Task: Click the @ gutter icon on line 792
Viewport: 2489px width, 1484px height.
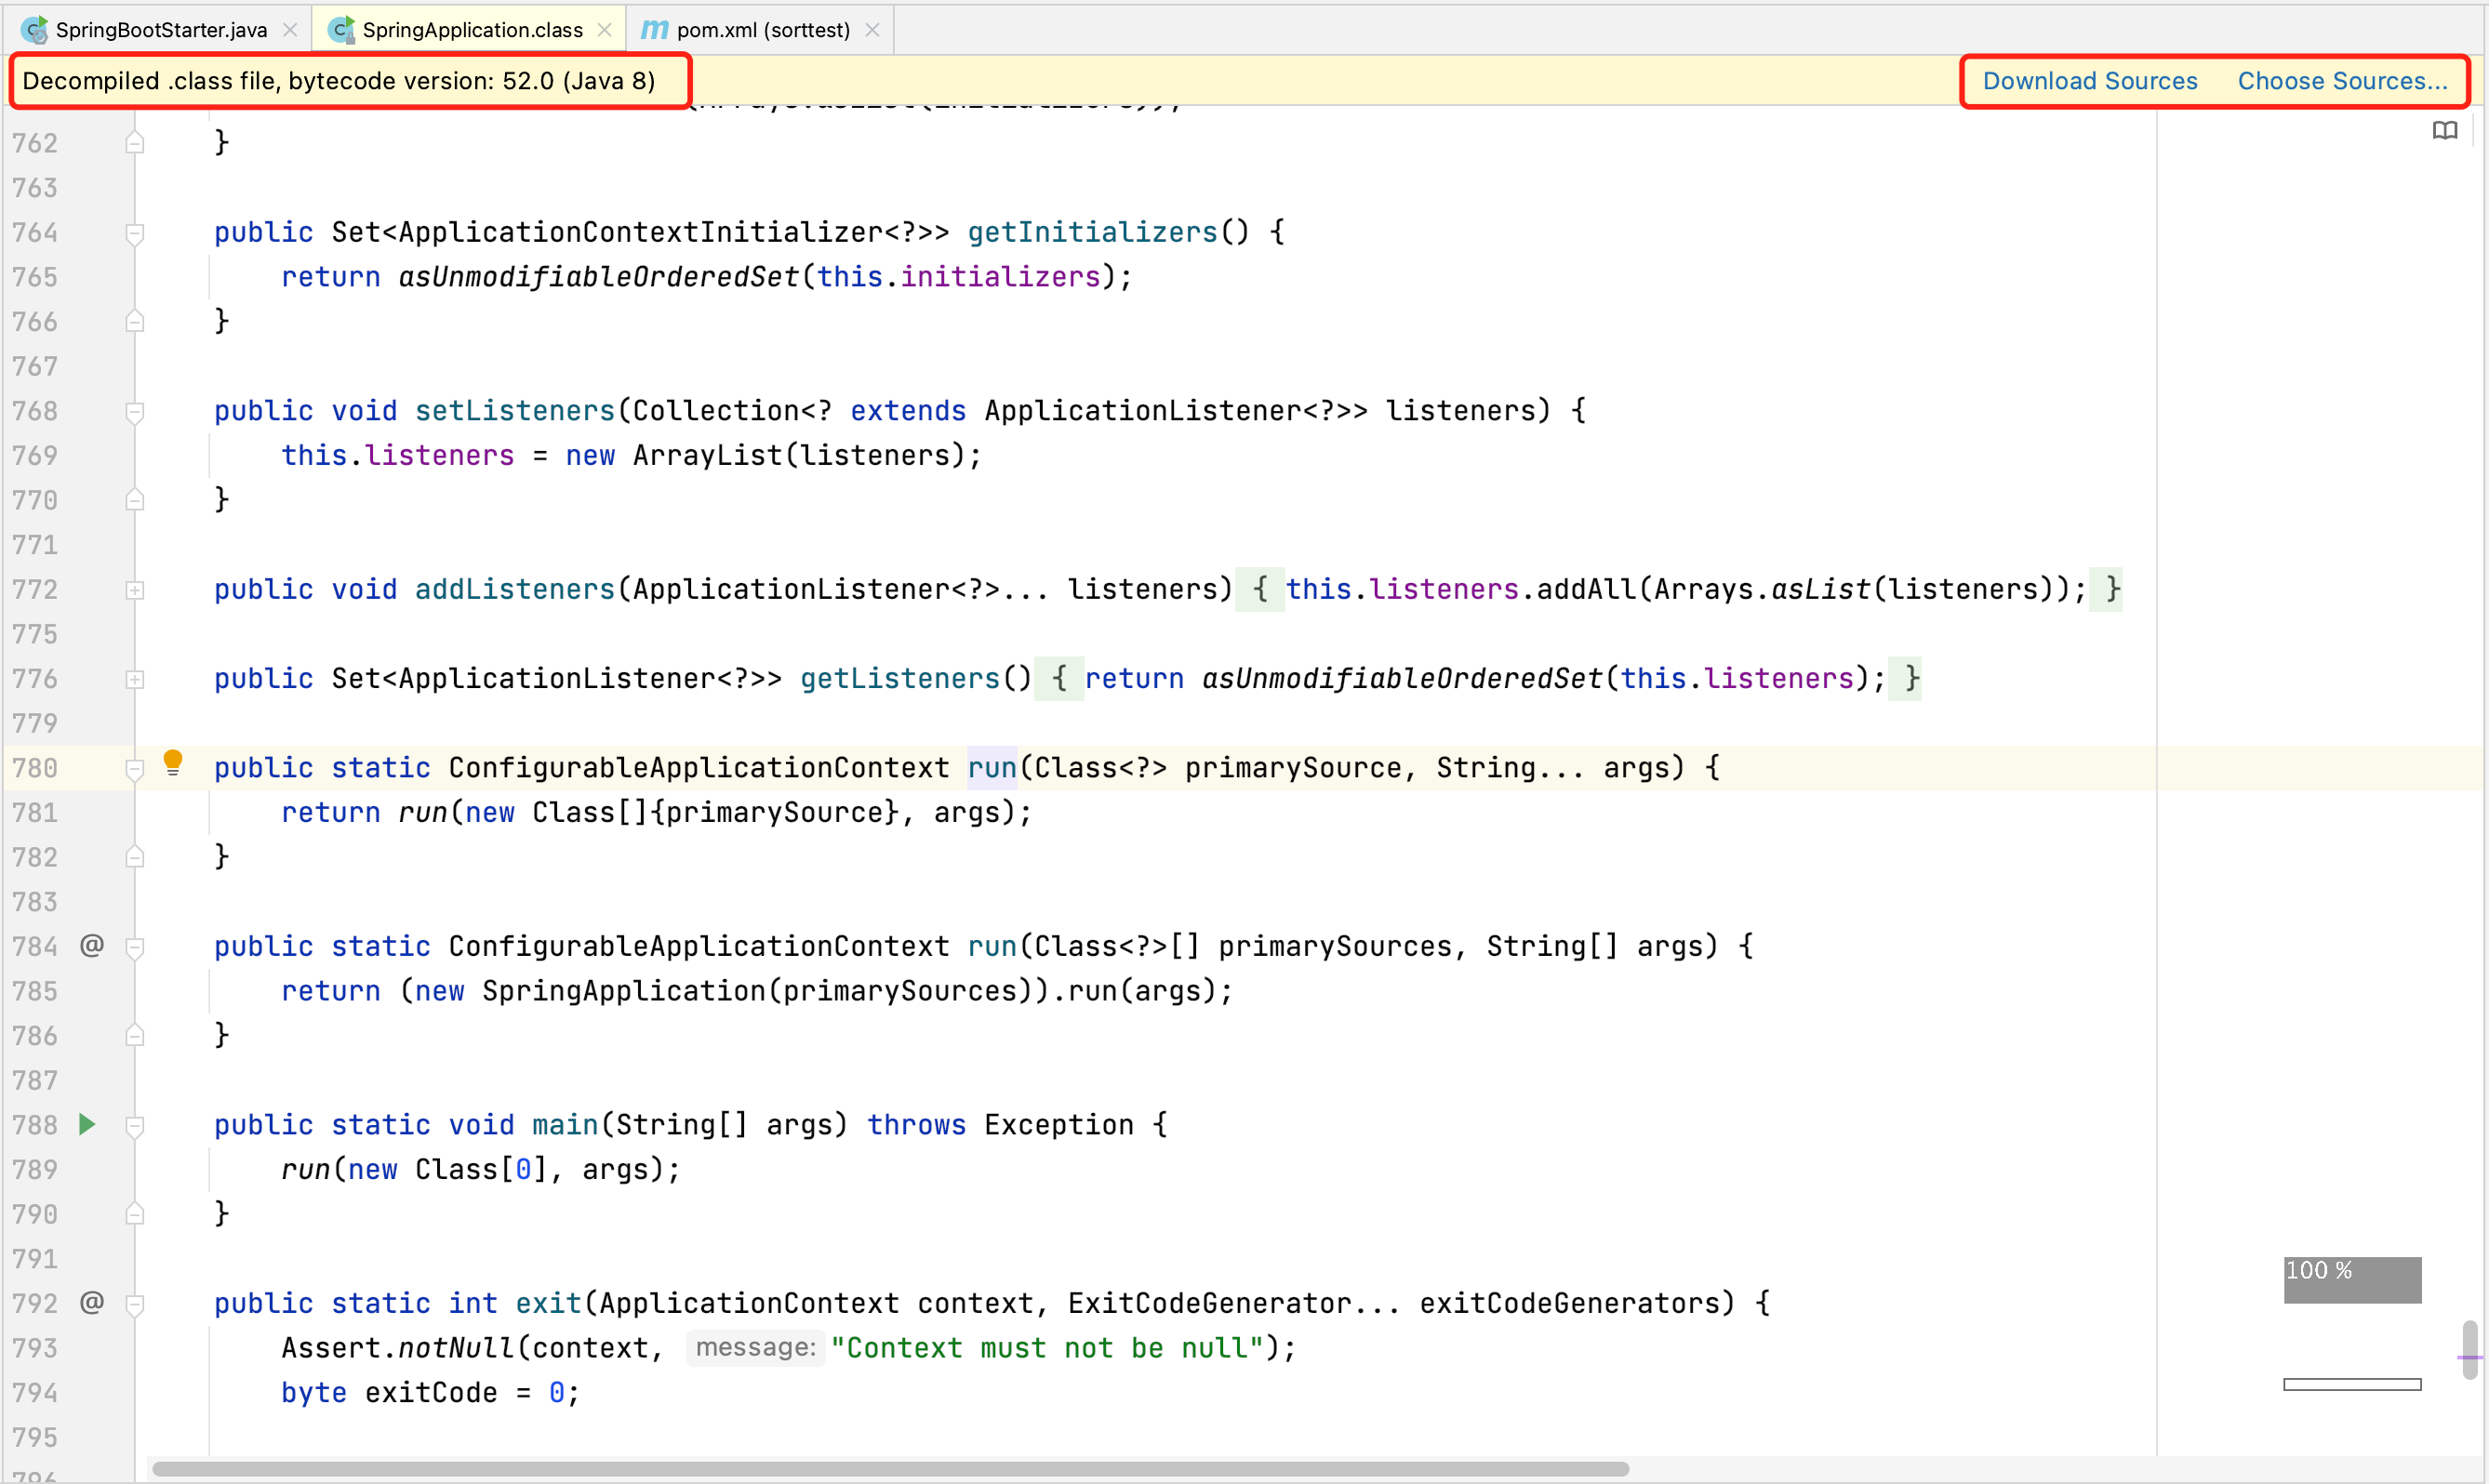Action: tap(91, 1302)
